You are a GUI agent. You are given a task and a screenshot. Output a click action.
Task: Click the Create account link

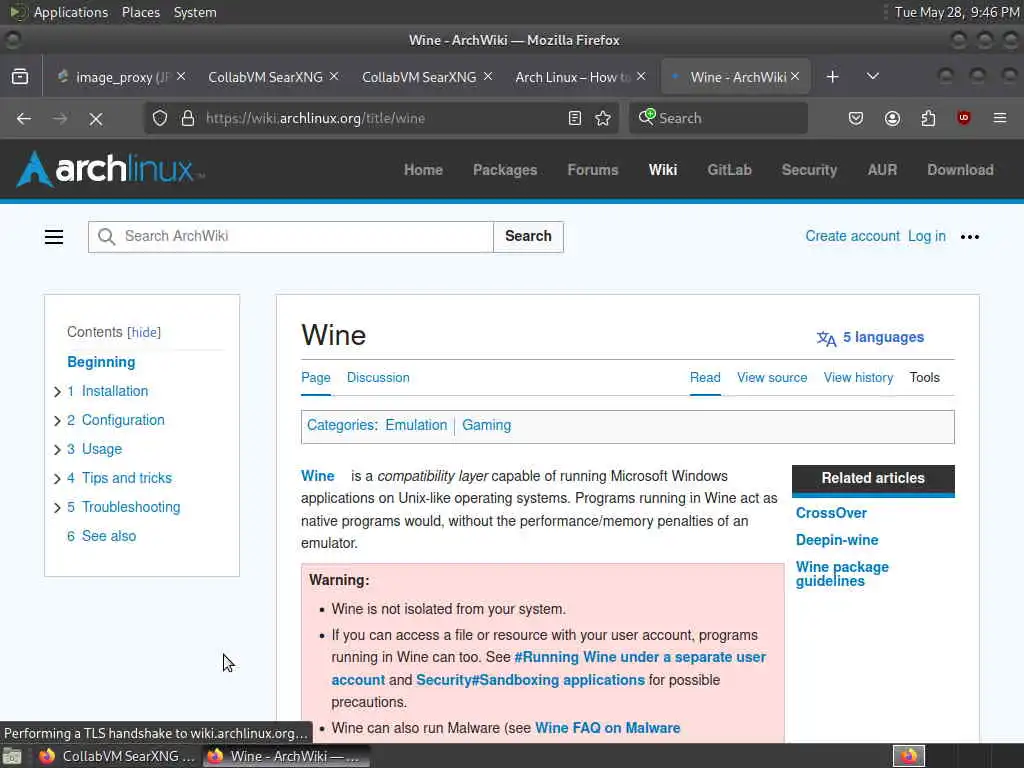point(852,236)
